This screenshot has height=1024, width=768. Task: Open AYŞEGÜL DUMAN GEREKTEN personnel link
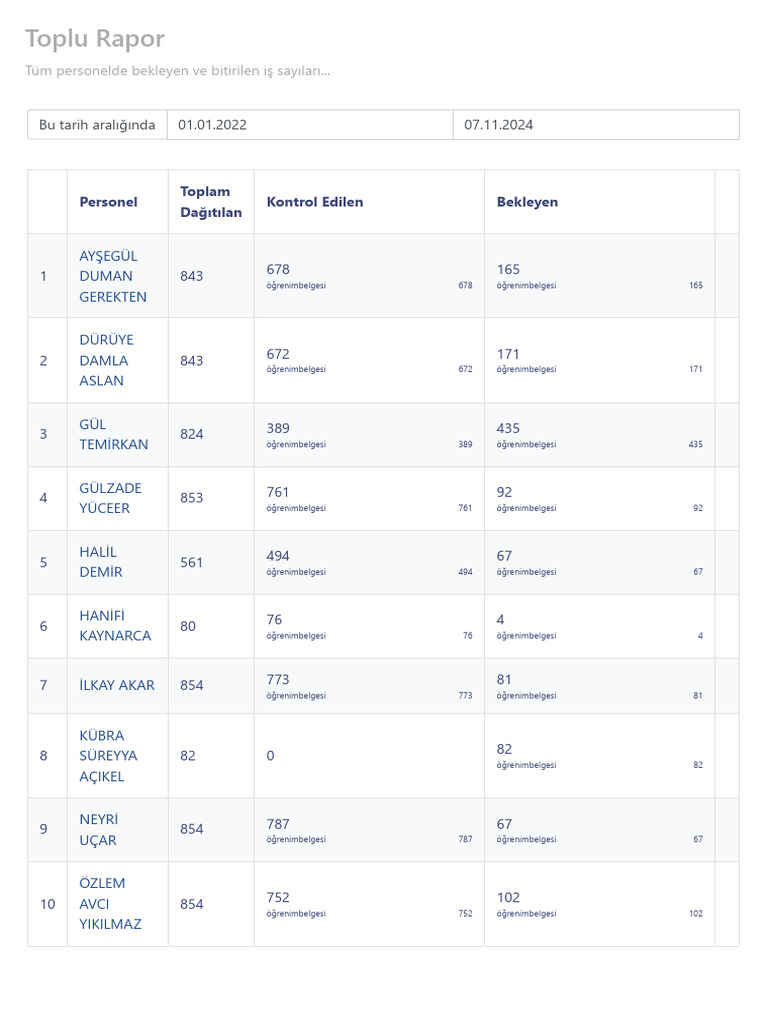(x=113, y=276)
